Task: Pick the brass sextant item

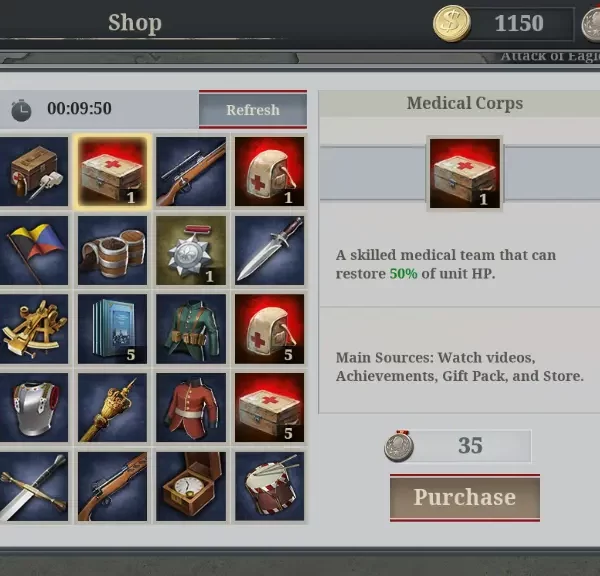Action: tap(34, 329)
